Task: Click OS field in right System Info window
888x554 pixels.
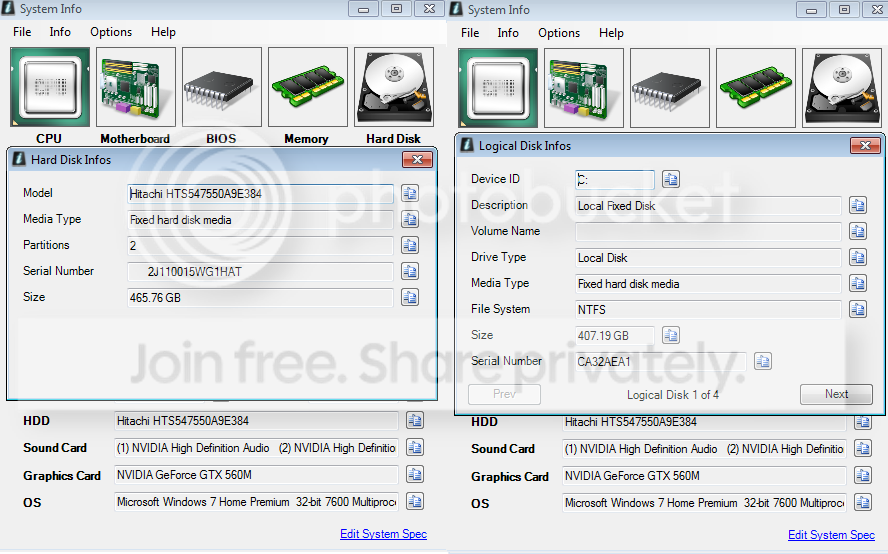Action: pyautogui.click(x=705, y=503)
